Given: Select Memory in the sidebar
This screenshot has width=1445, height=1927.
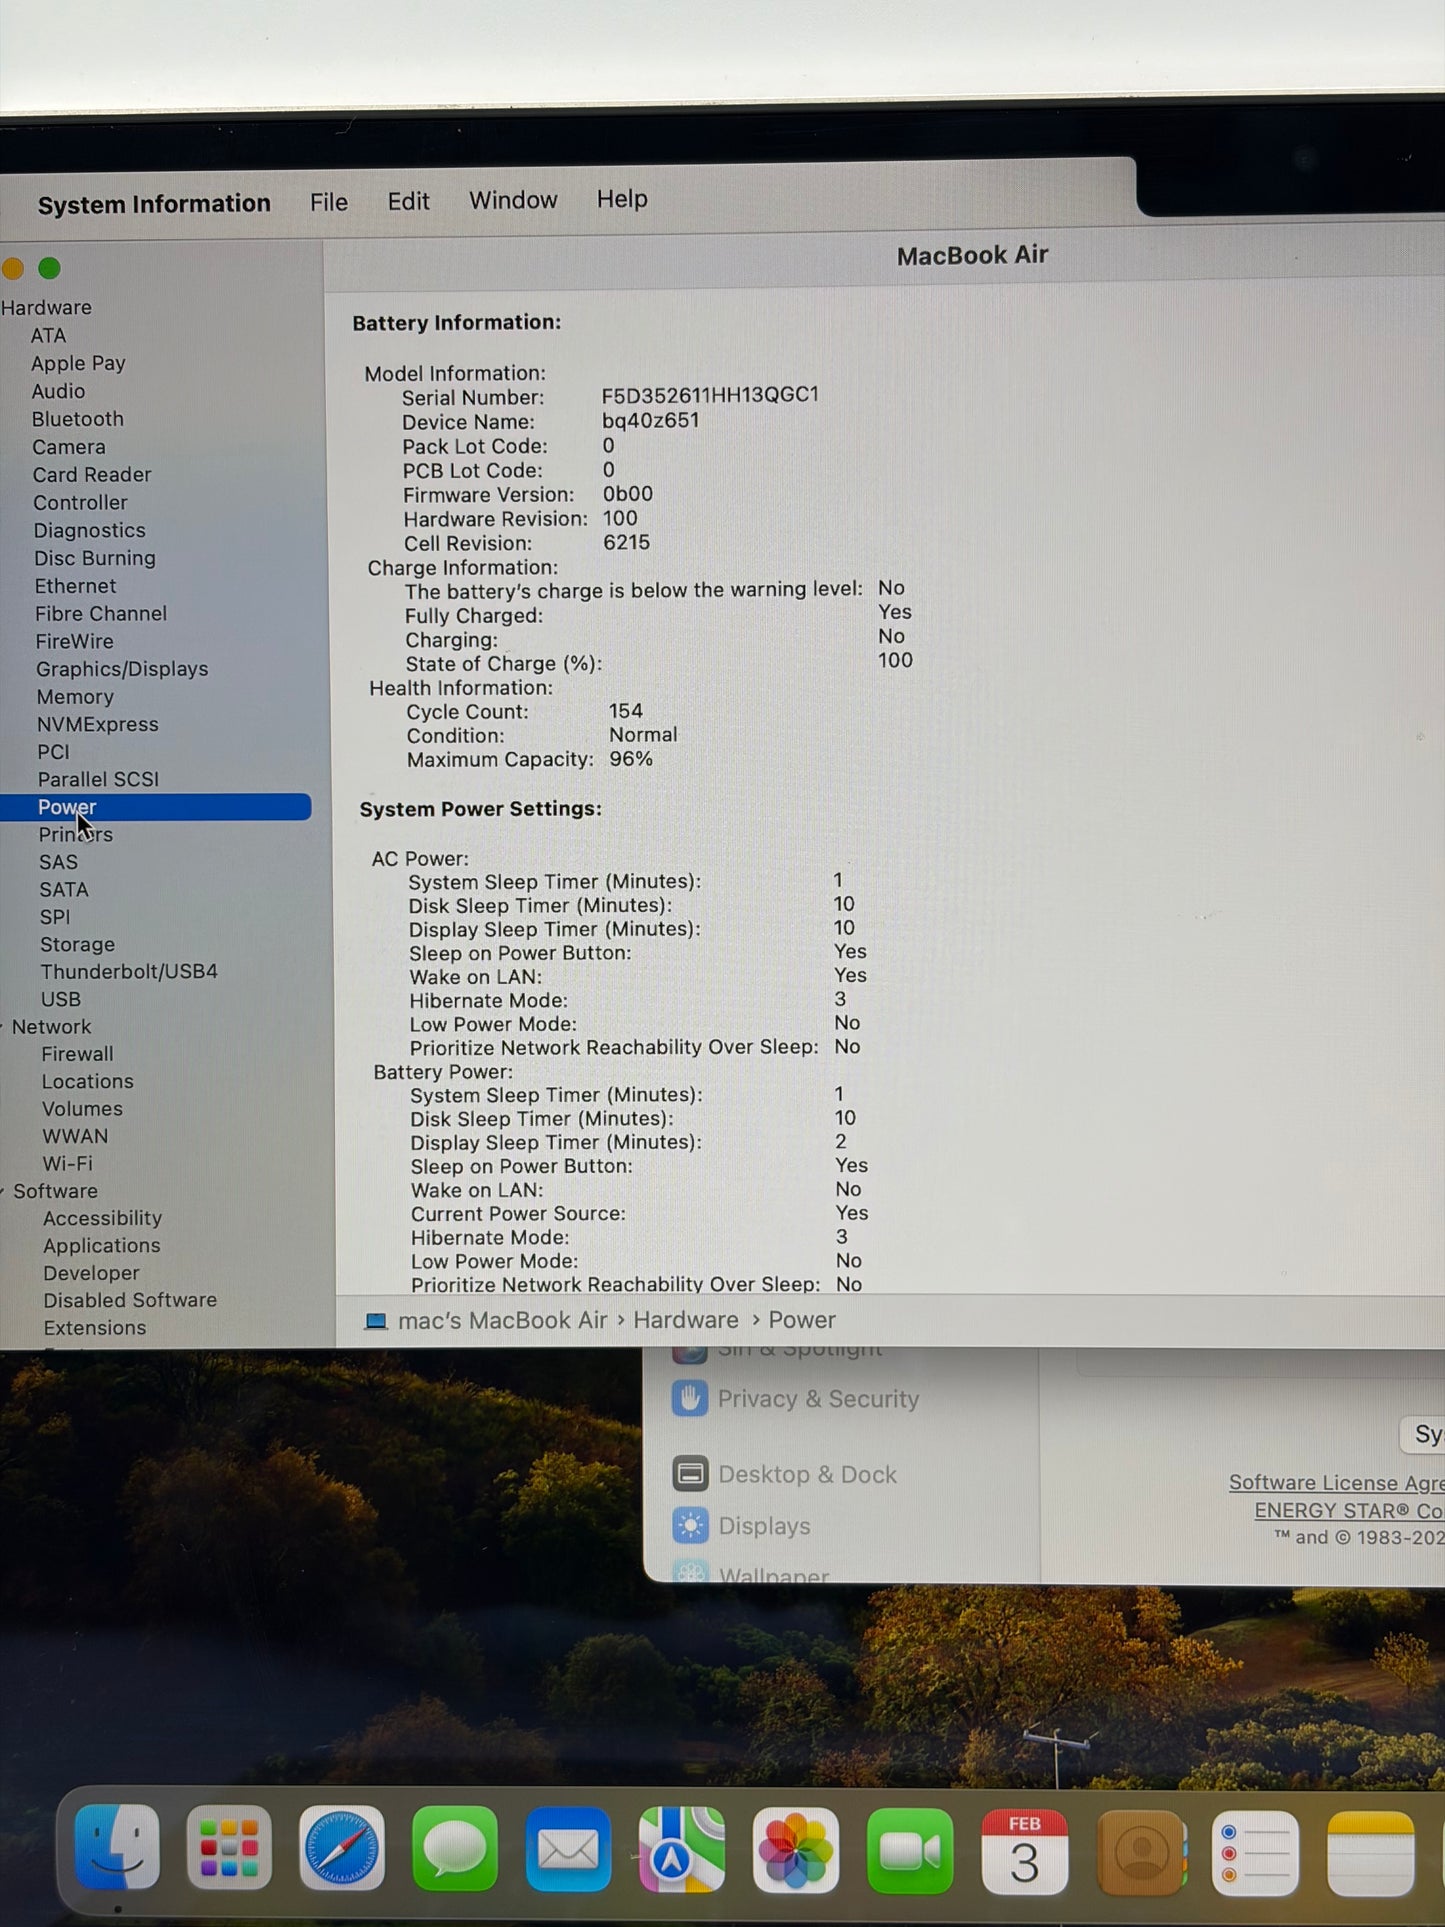Looking at the screenshot, I should tap(75, 697).
